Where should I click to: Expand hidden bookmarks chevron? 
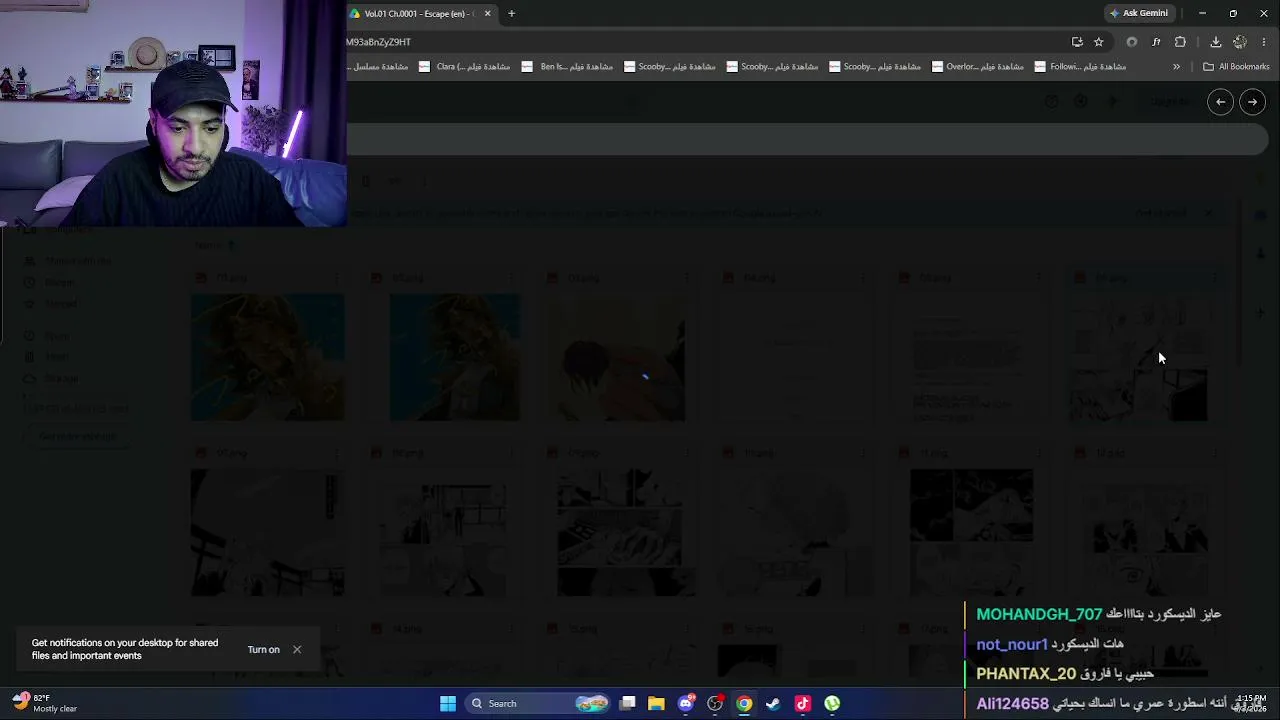pyautogui.click(x=1176, y=67)
